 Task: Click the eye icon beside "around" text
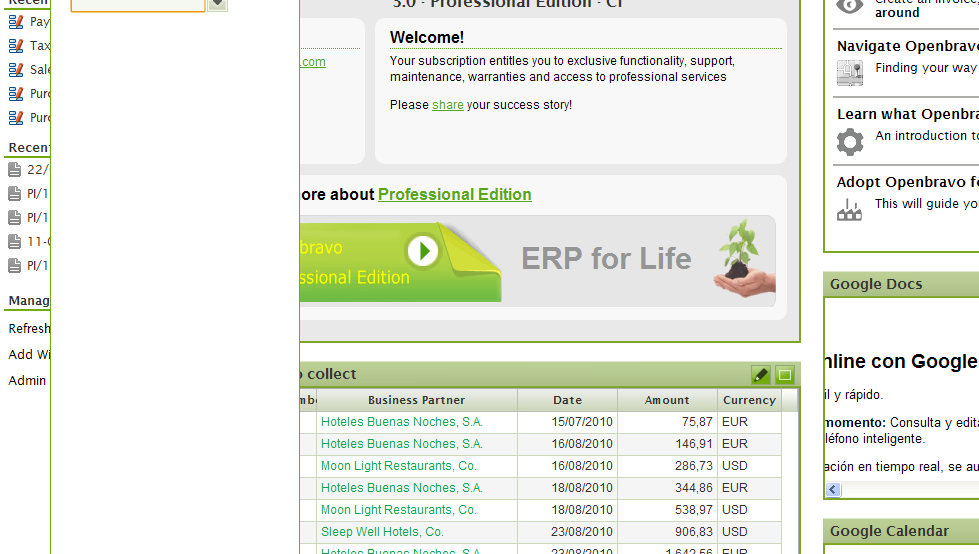point(850,6)
